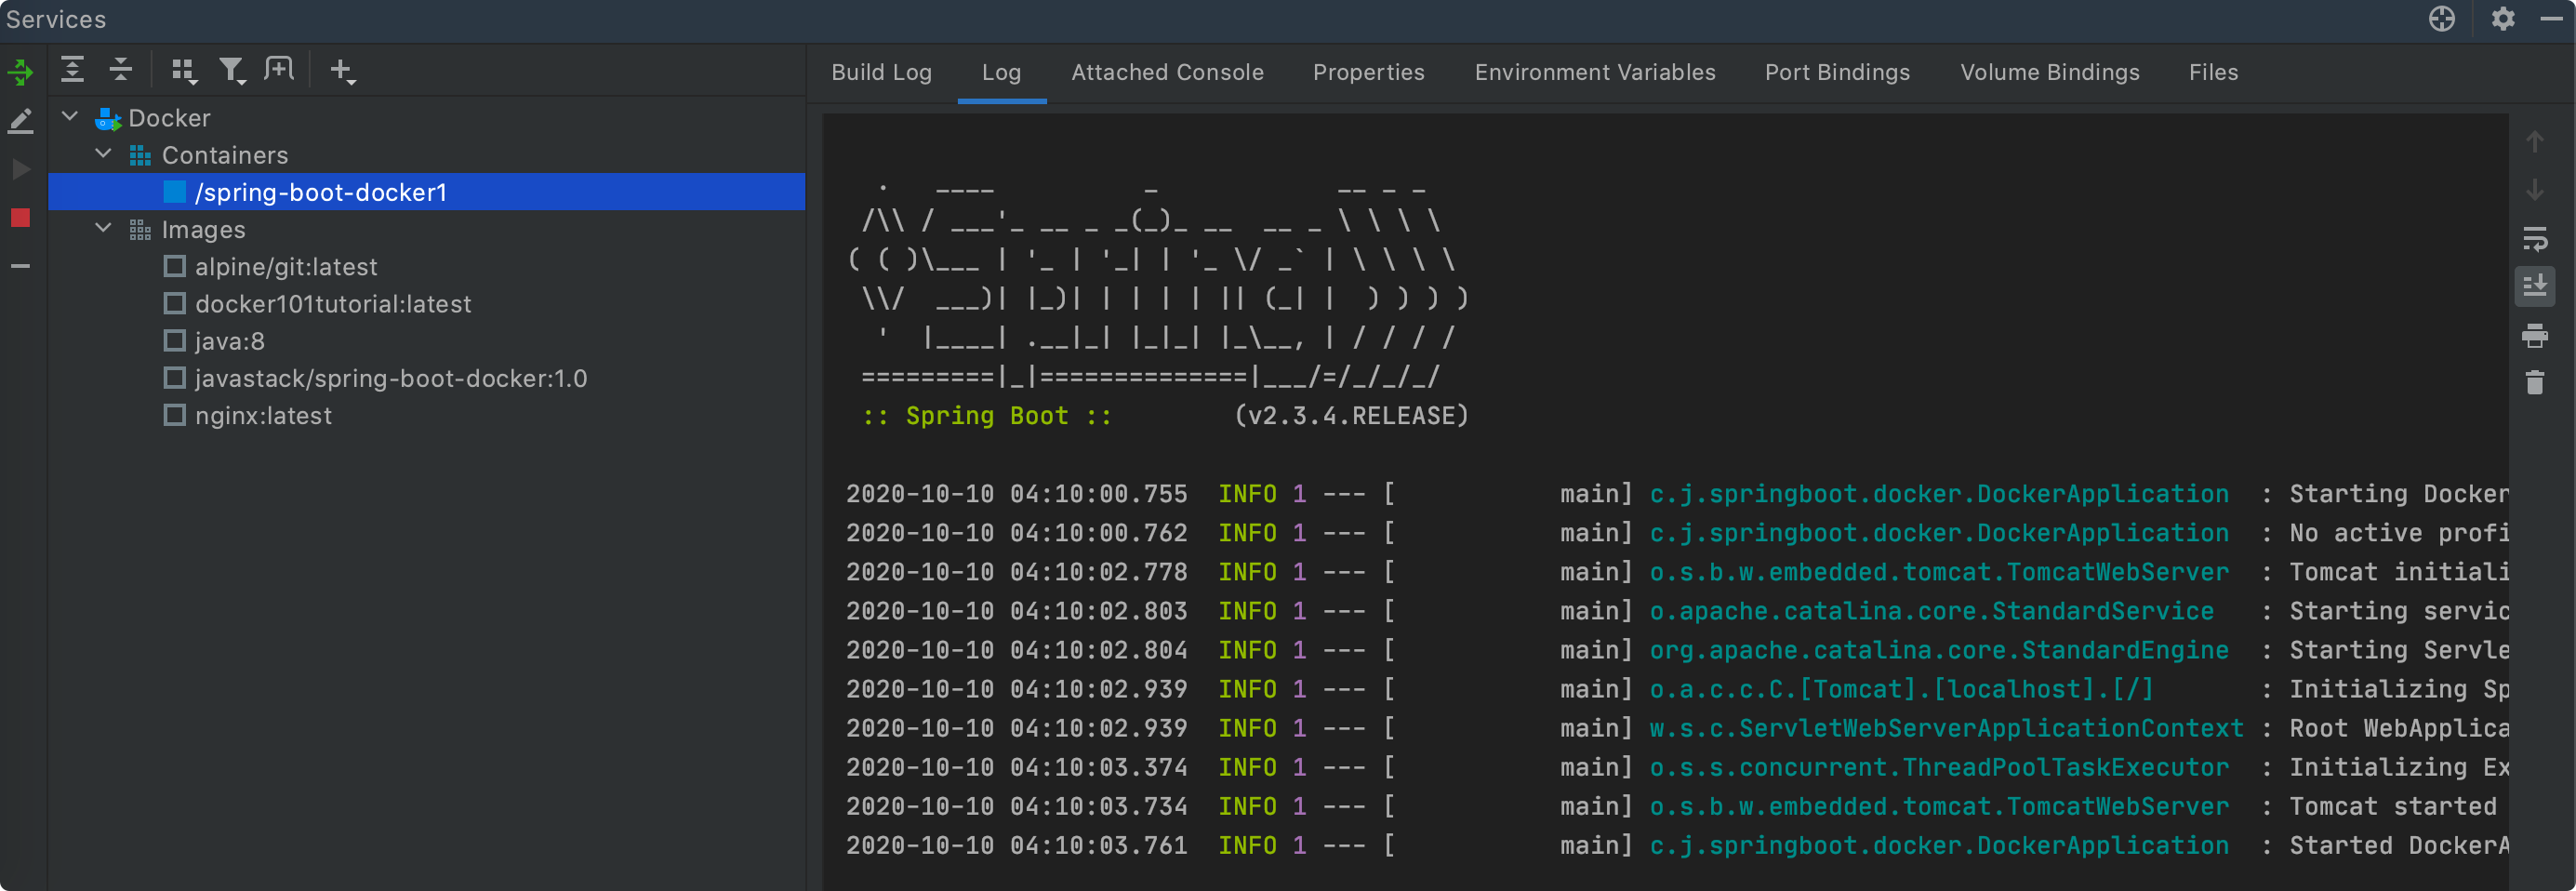Click the ':: Spring Boot ::' banner text

click(986, 416)
